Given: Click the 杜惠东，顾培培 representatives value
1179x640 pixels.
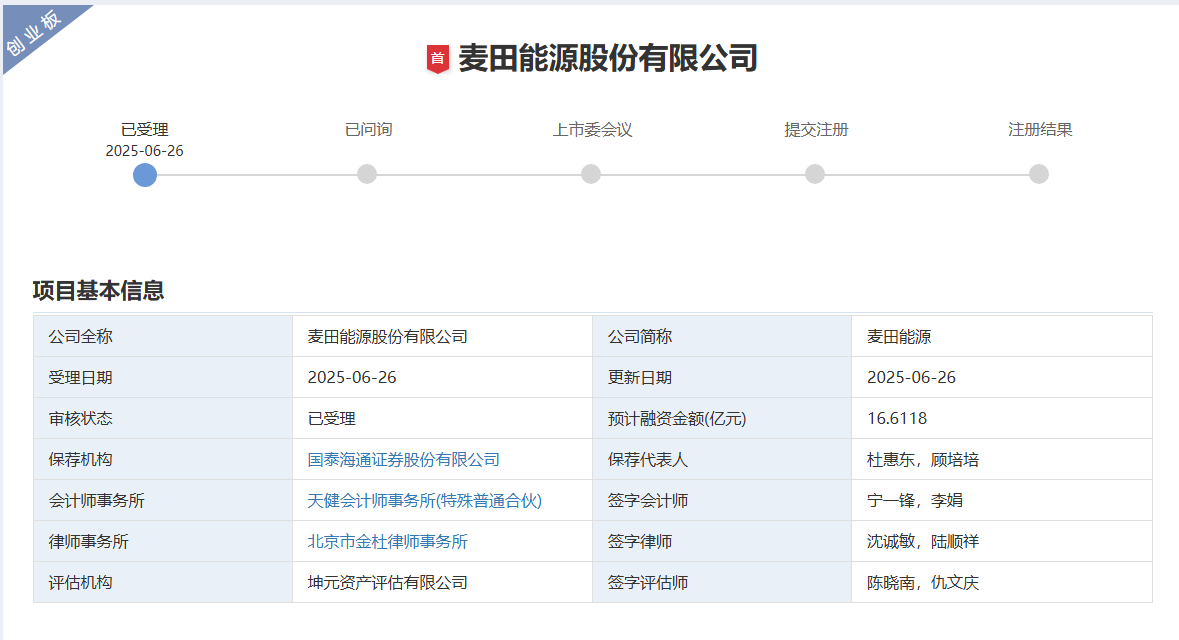Looking at the screenshot, I should [x=923, y=460].
